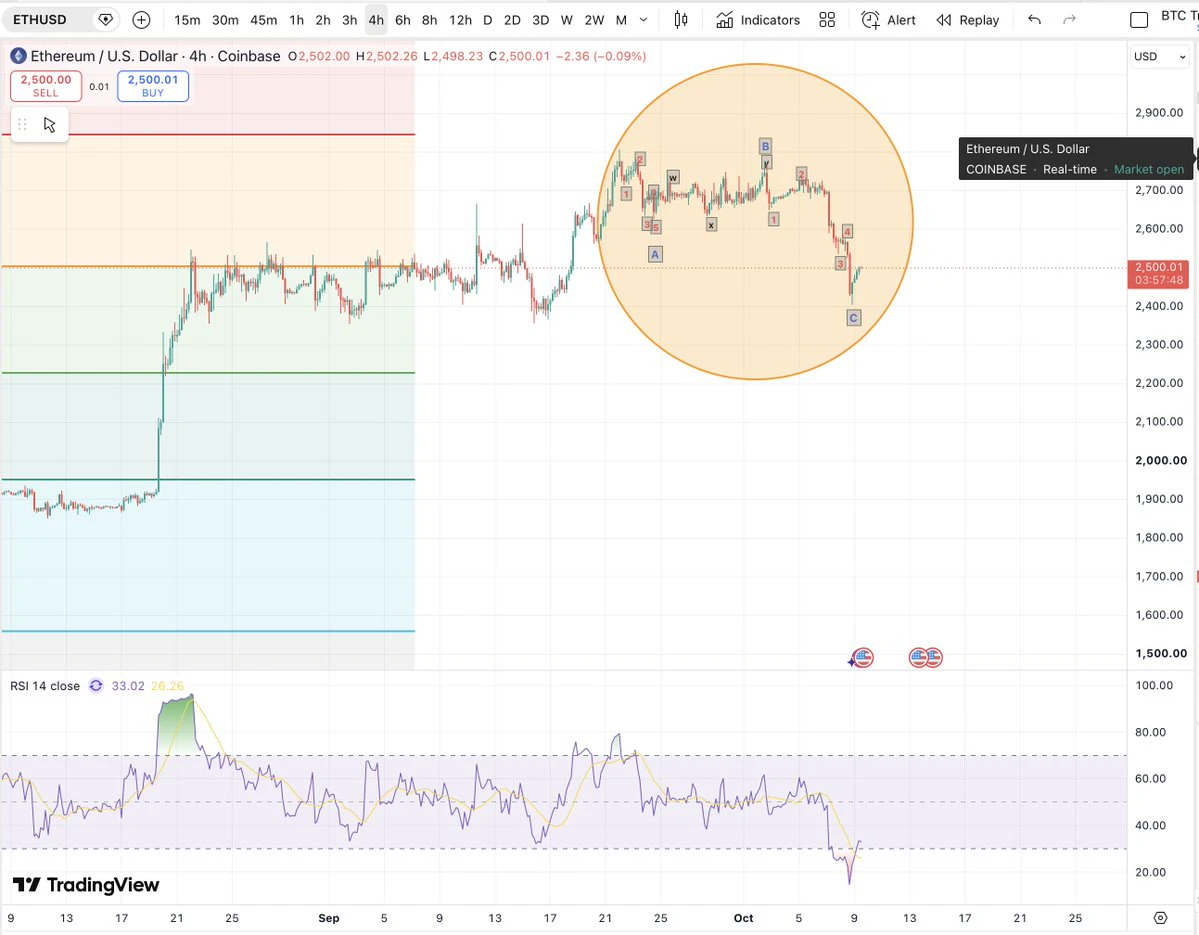
Task: Expand the USD currency dropdown
Action: pyautogui.click(x=1159, y=57)
